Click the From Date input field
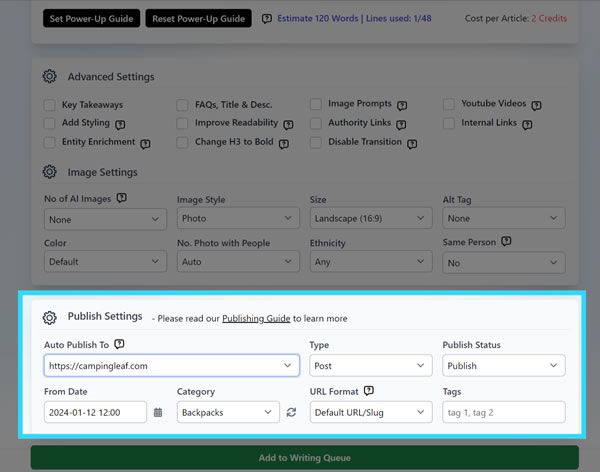600x472 pixels. coord(95,412)
